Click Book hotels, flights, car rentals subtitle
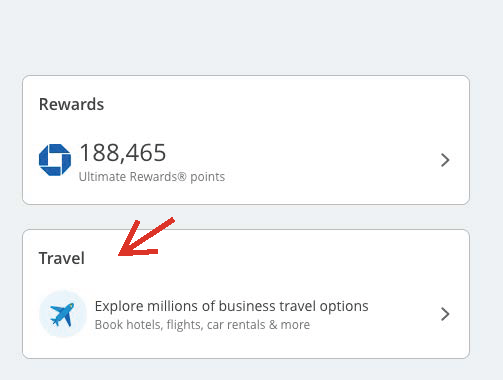The width and height of the screenshot is (503, 380). pyautogui.click(x=202, y=325)
